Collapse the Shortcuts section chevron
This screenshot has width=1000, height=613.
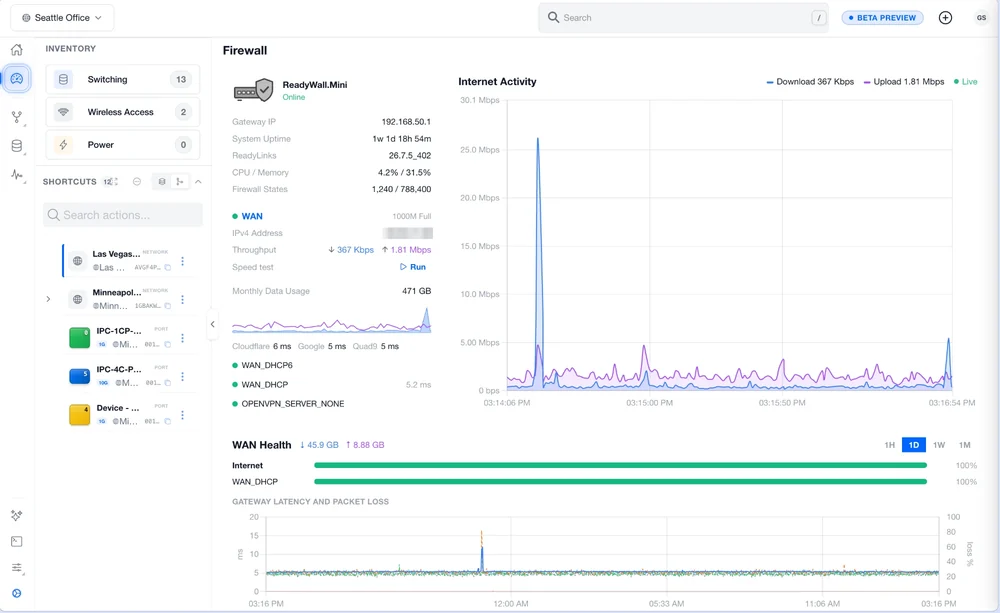tap(198, 182)
